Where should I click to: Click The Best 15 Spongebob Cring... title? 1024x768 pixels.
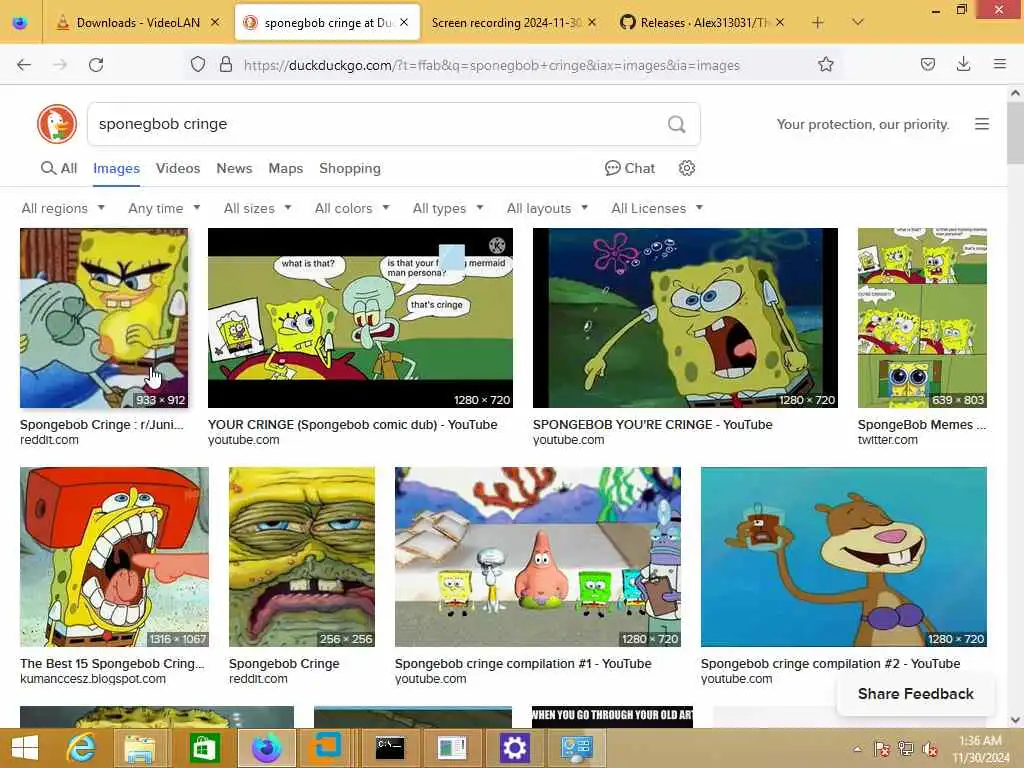[x=112, y=664]
